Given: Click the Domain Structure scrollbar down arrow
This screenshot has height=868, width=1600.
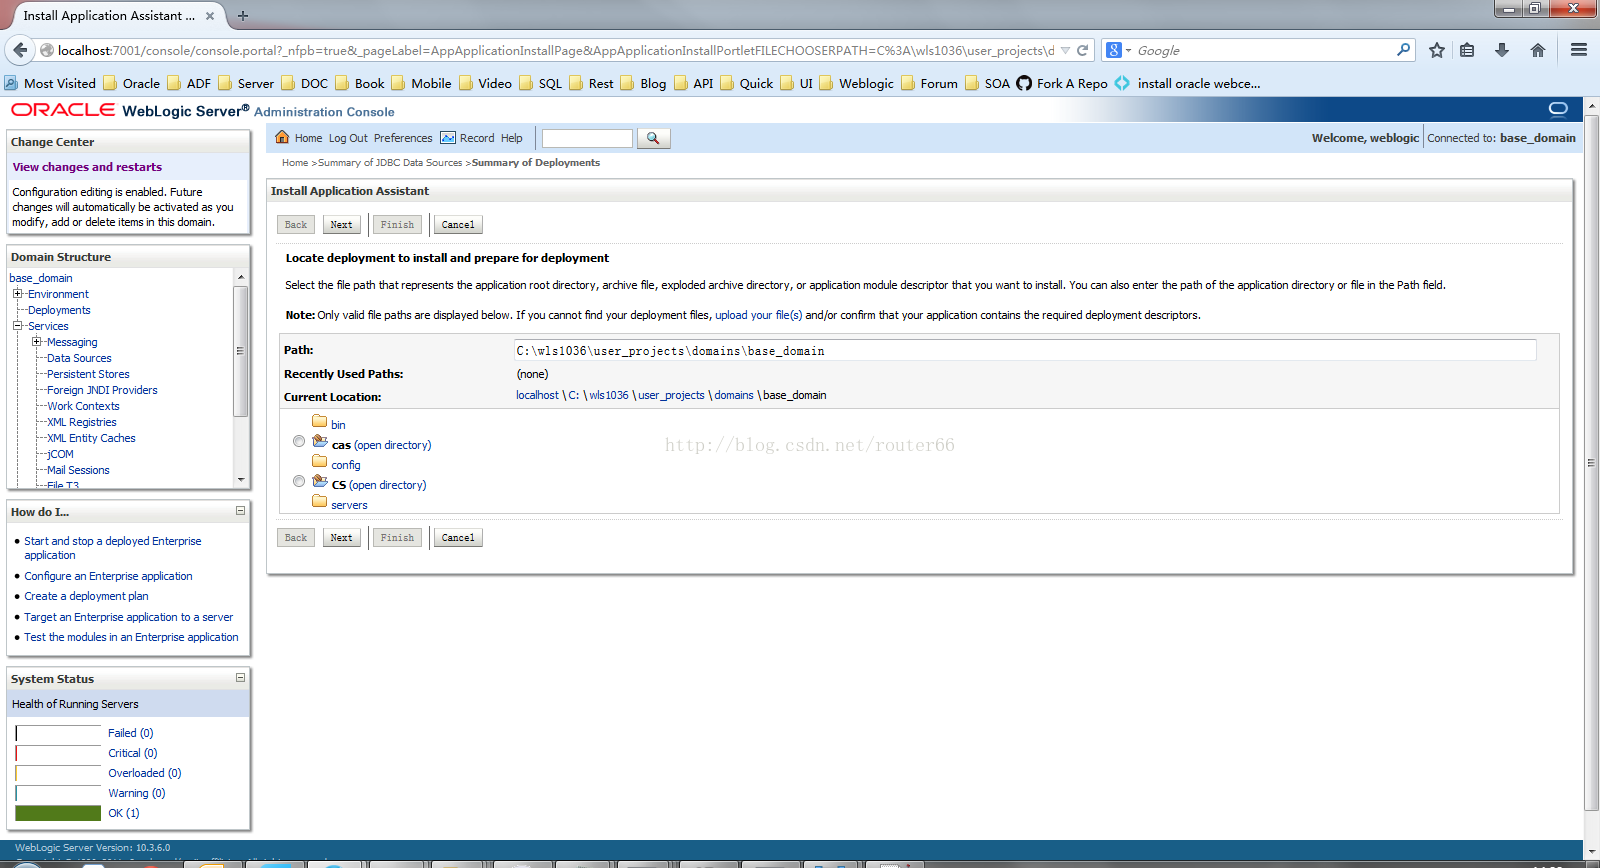Looking at the screenshot, I should pyautogui.click(x=240, y=480).
